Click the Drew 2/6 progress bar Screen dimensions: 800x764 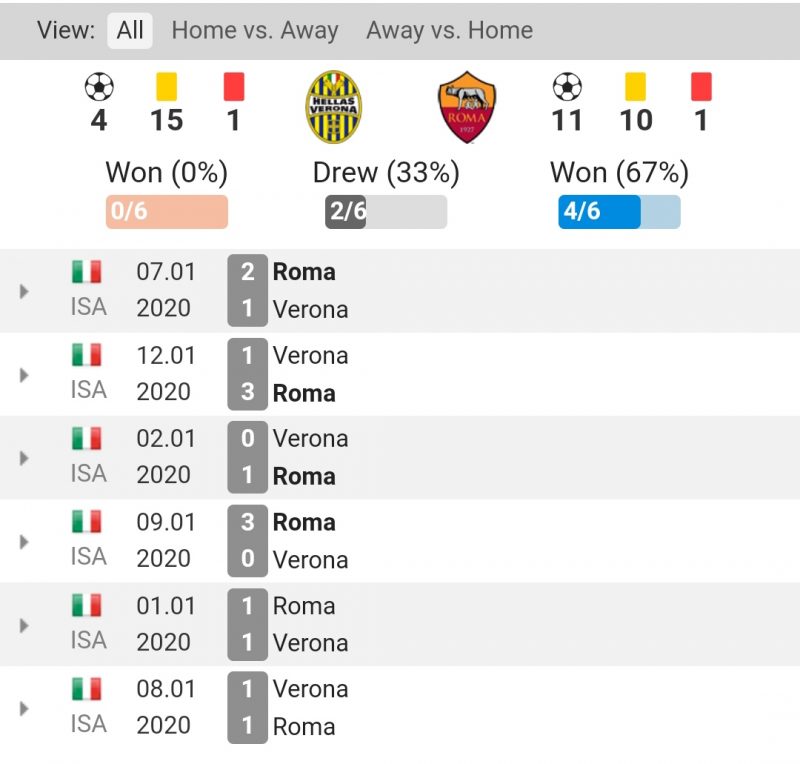tap(386, 212)
